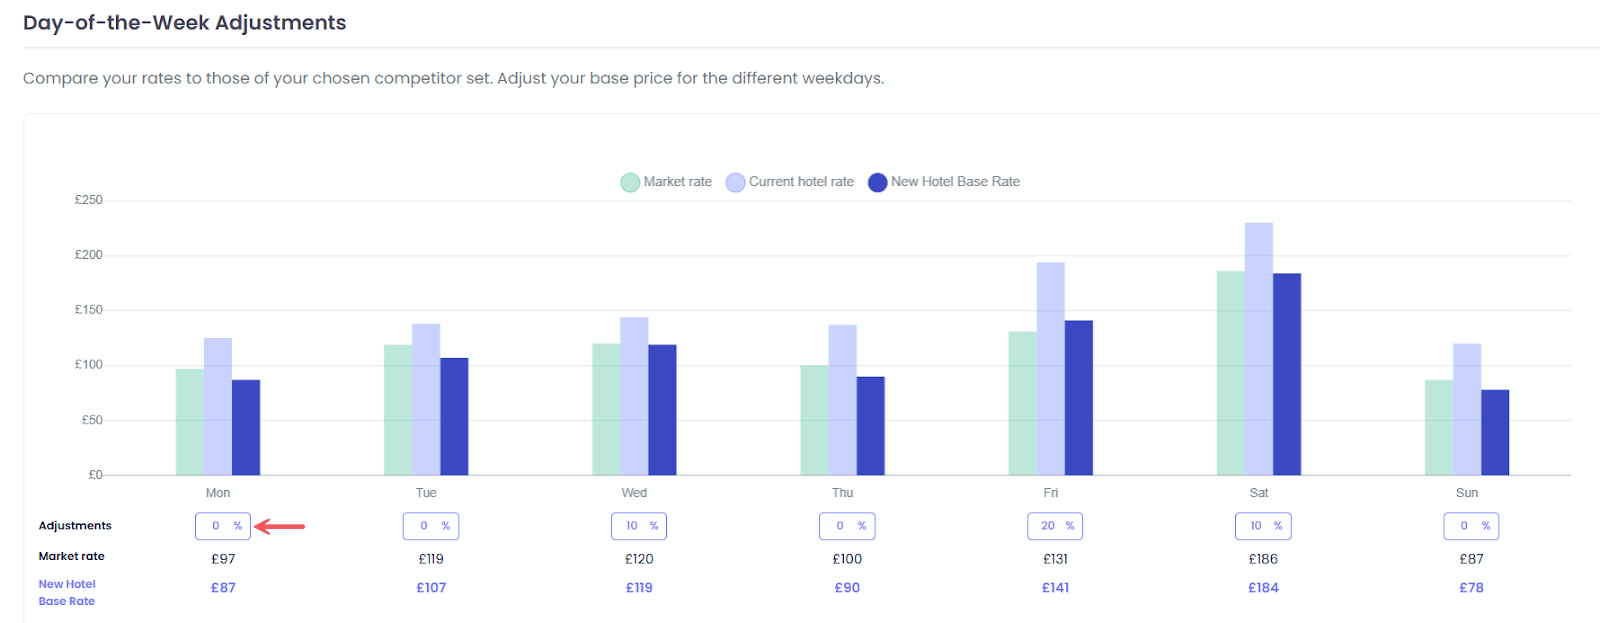1600x623 pixels.
Task: Toggle the Current hotel rate legend label
Action: (801, 182)
